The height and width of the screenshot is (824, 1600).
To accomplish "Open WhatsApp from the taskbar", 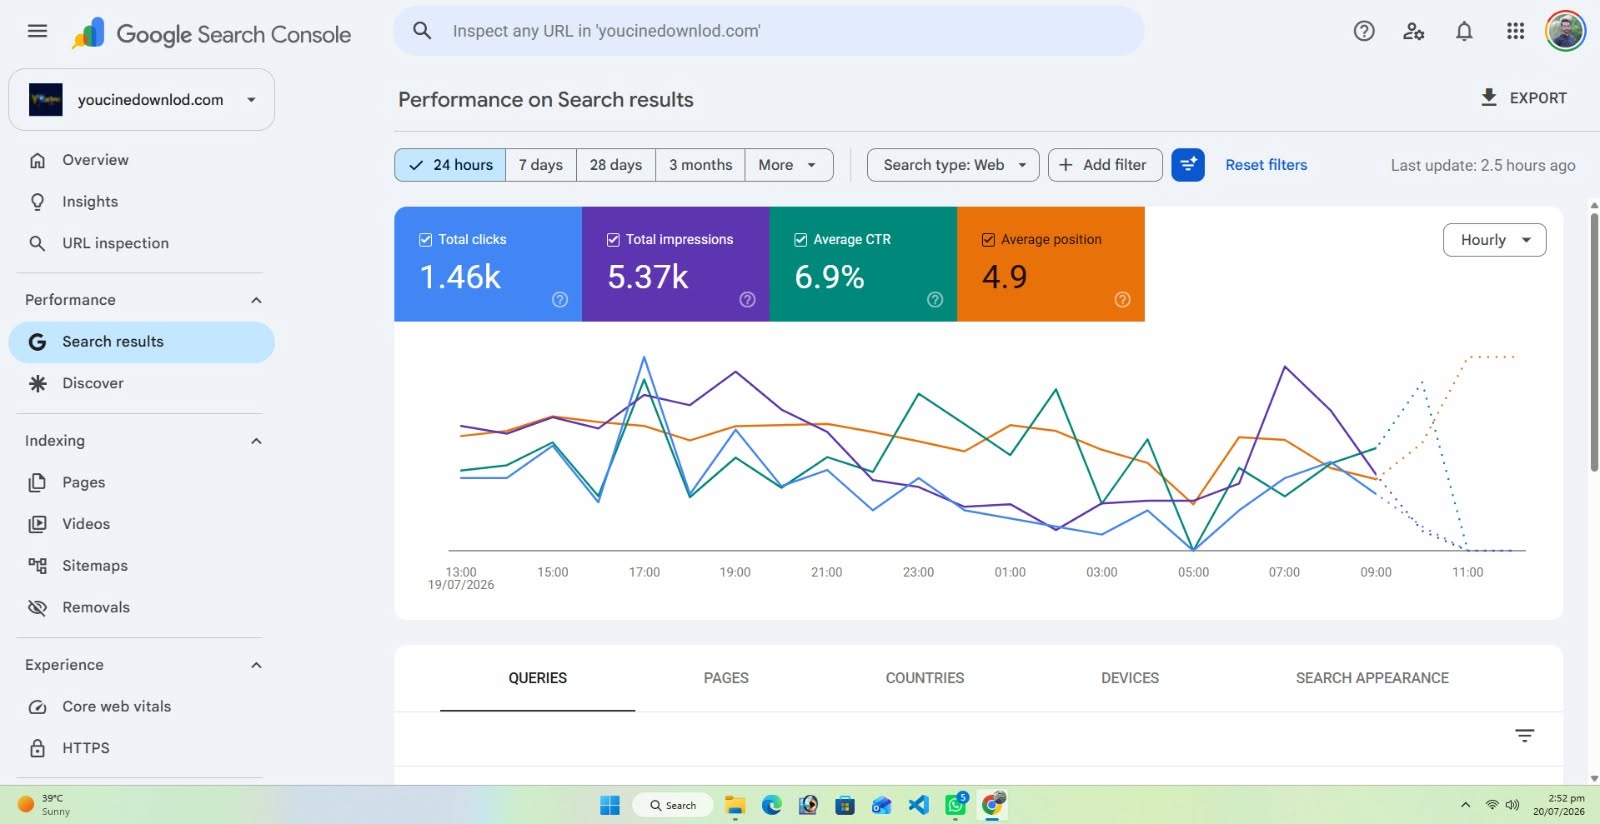I will point(956,804).
